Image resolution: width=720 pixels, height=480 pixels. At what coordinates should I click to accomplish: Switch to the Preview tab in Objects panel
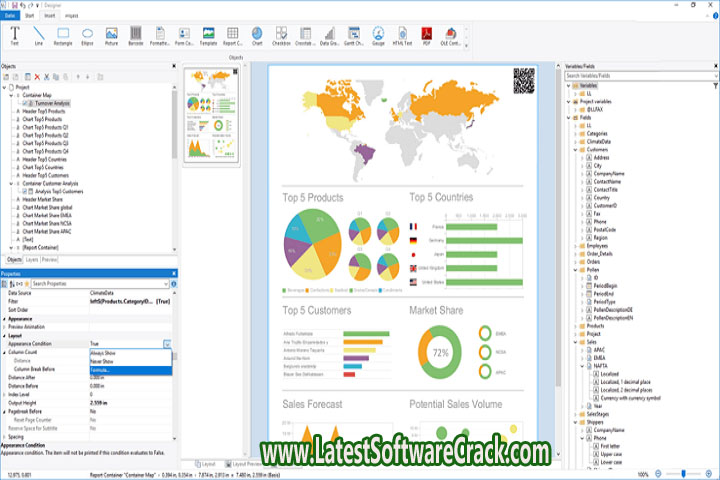[50, 260]
